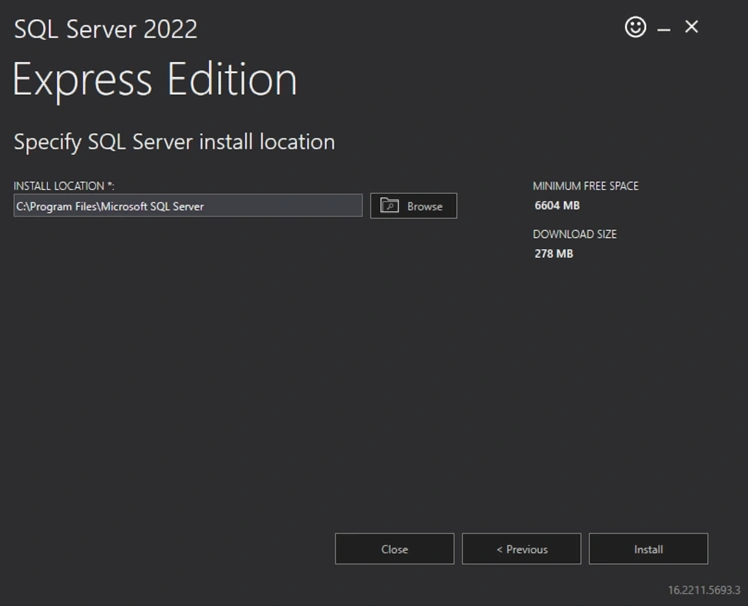Viewport: 748px width, 606px height.
Task: Click the '6604 MB' minimum free space value
Action: (557, 205)
